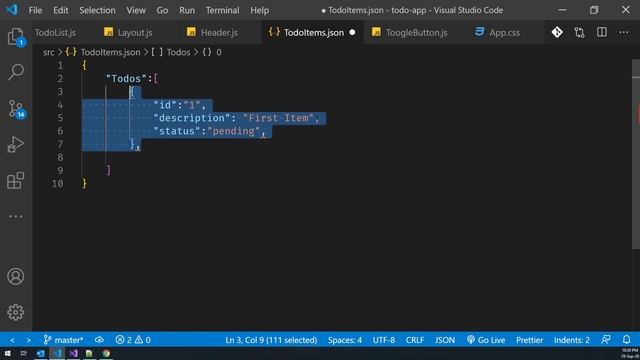Screen dimensions: 640x360
Task: Open Windows Start button
Action: pyautogui.click(x=7, y=353)
